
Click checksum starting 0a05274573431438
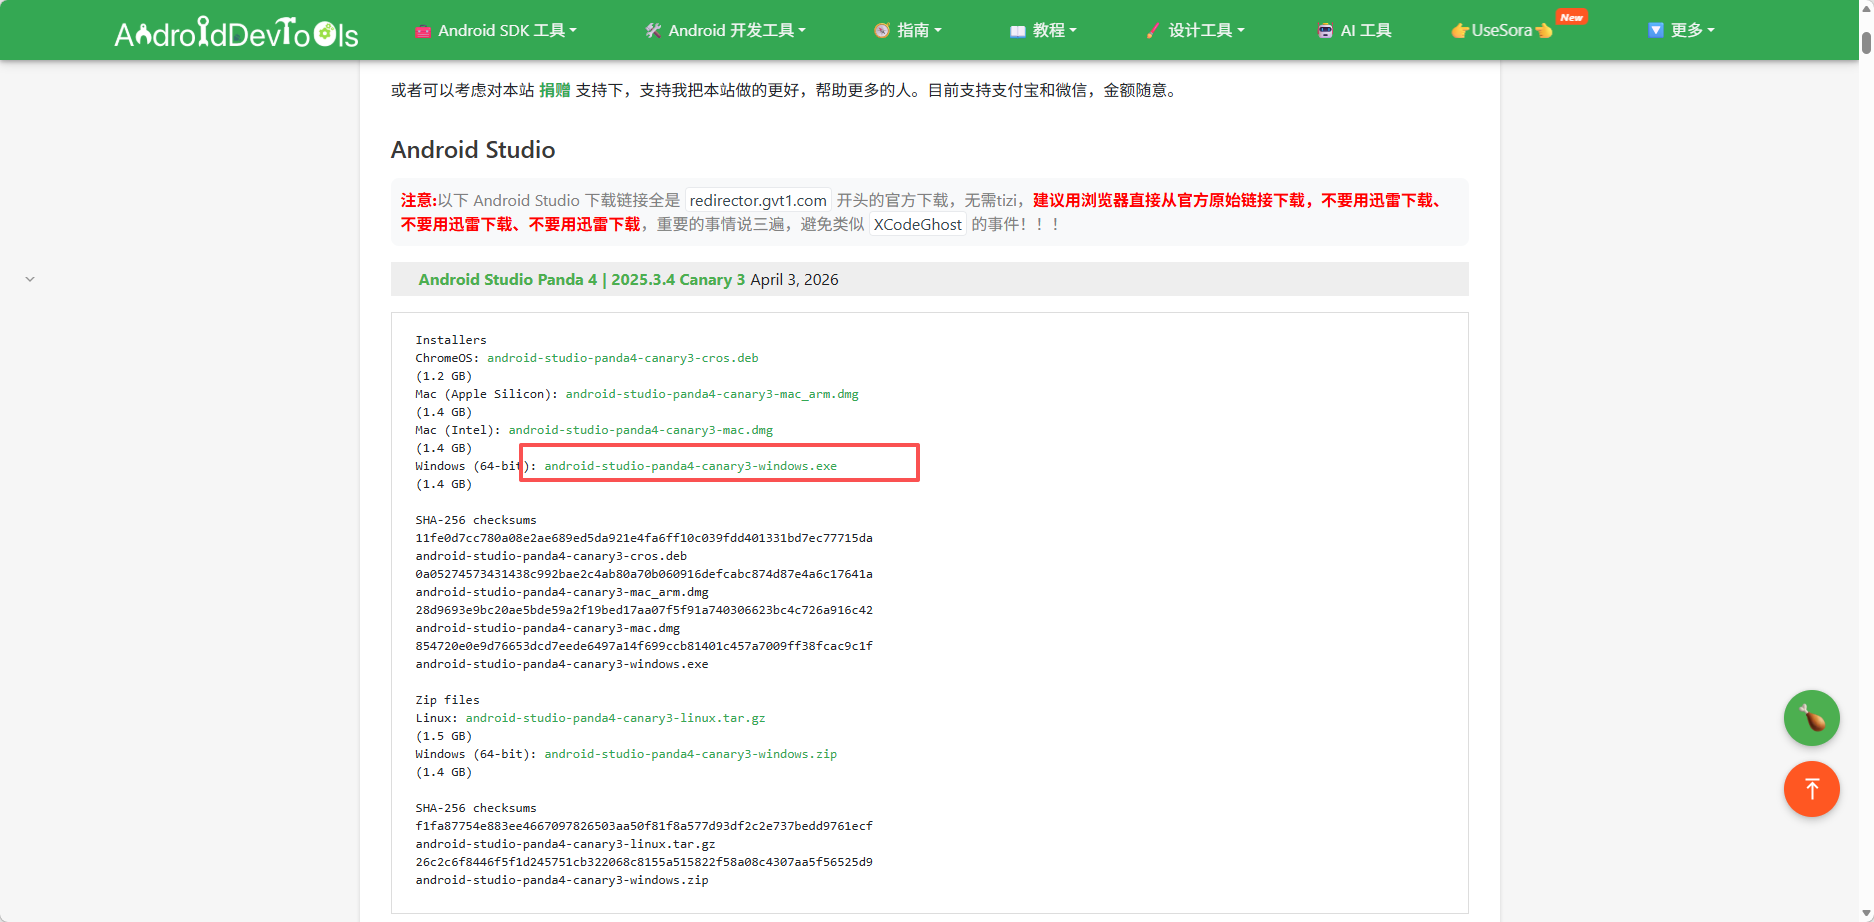644,574
